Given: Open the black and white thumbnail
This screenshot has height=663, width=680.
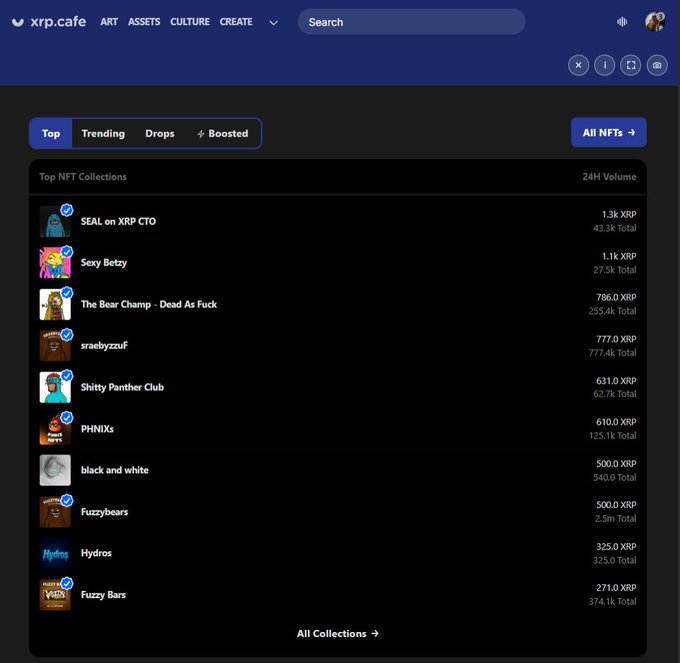Looking at the screenshot, I should pyautogui.click(x=55, y=470).
